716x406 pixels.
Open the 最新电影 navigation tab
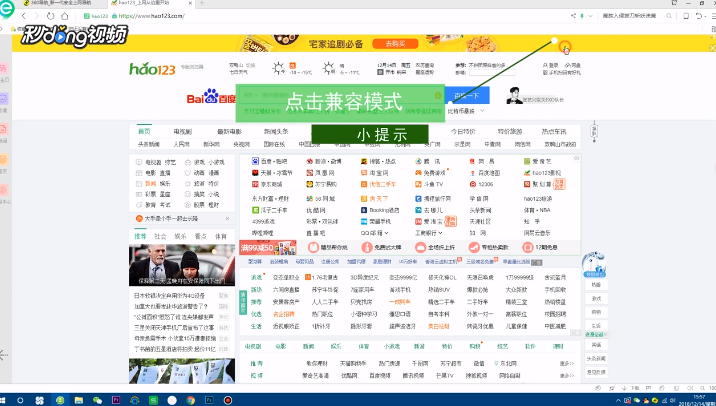coord(229,132)
